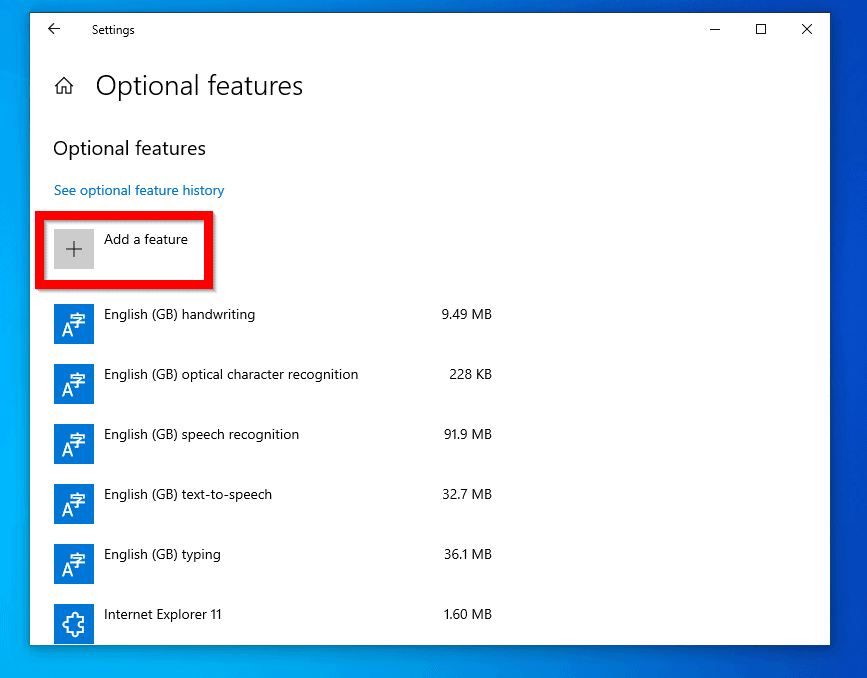The height and width of the screenshot is (678, 867).
Task: Click the English (GB) typing language icon
Action: [73, 564]
